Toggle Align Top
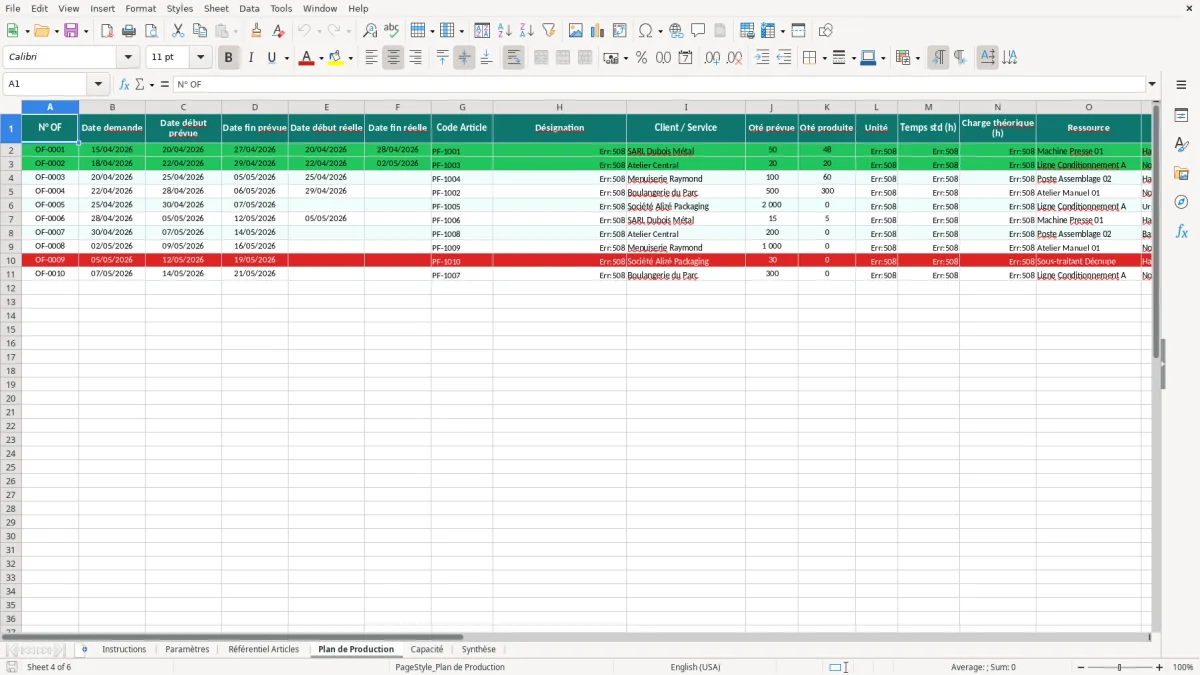The width and height of the screenshot is (1200, 675). click(442, 58)
